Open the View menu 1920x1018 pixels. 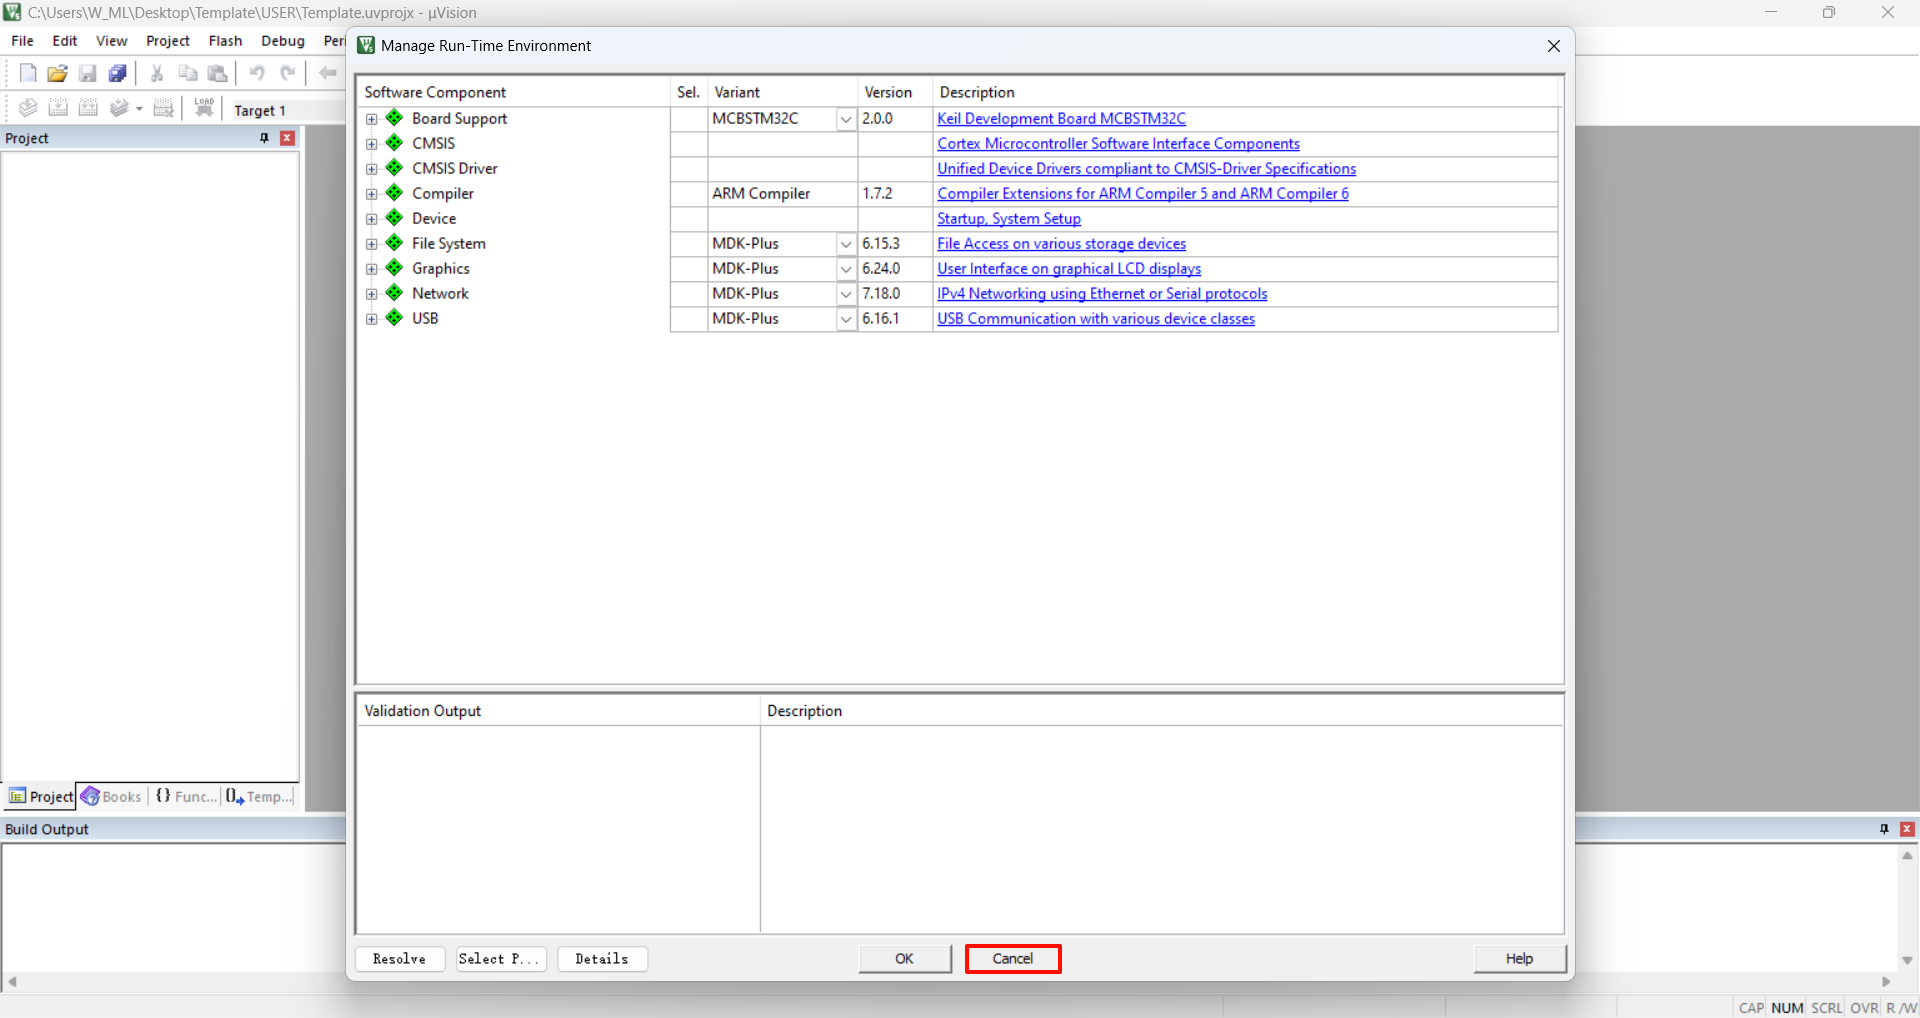(112, 41)
